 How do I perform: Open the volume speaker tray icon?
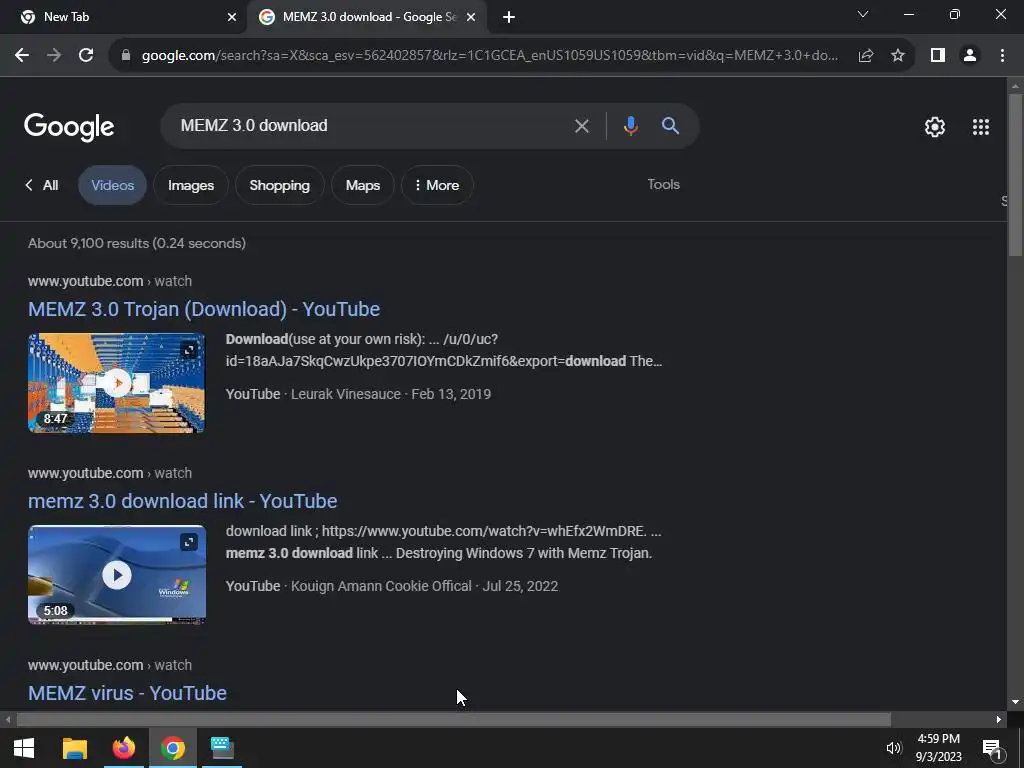point(893,748)
